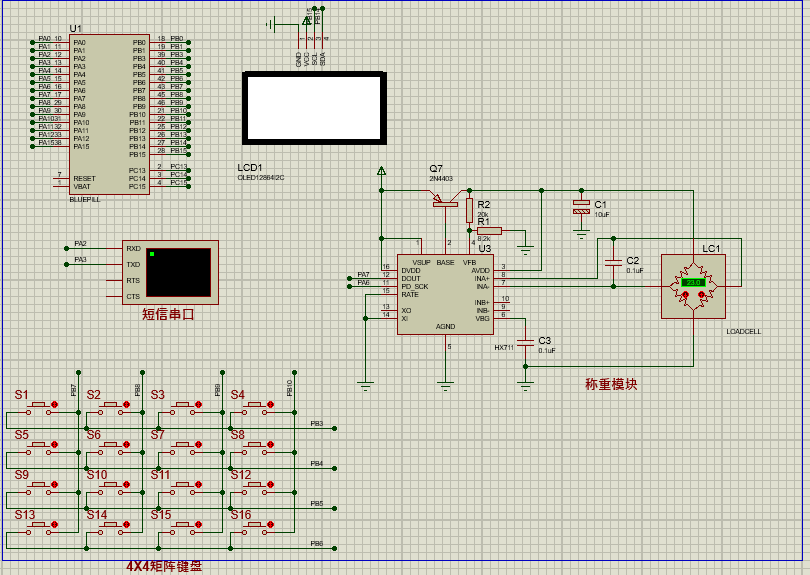Screen dimensions: 810x575
Task: Select pushbutton S14 switch symbol
Action: 111,528
